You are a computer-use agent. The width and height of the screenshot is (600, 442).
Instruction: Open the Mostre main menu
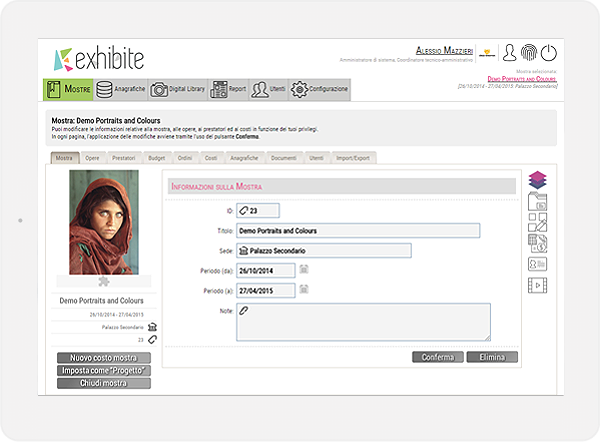pos(68,90)
